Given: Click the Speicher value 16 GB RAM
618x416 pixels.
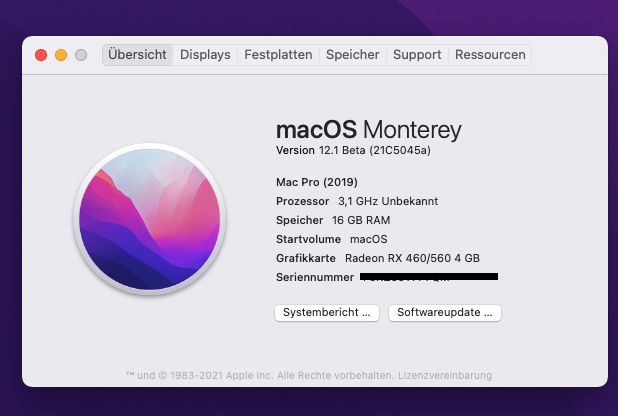Looking at the screenshot, I should pyautogui.click(x=361, y=220).
